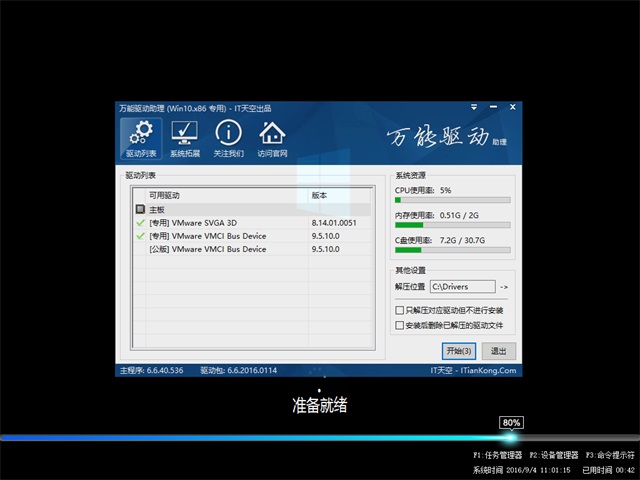
Task: Click the 关注我们 info icon
Action: pyautogui.click(x=228, y=139)
